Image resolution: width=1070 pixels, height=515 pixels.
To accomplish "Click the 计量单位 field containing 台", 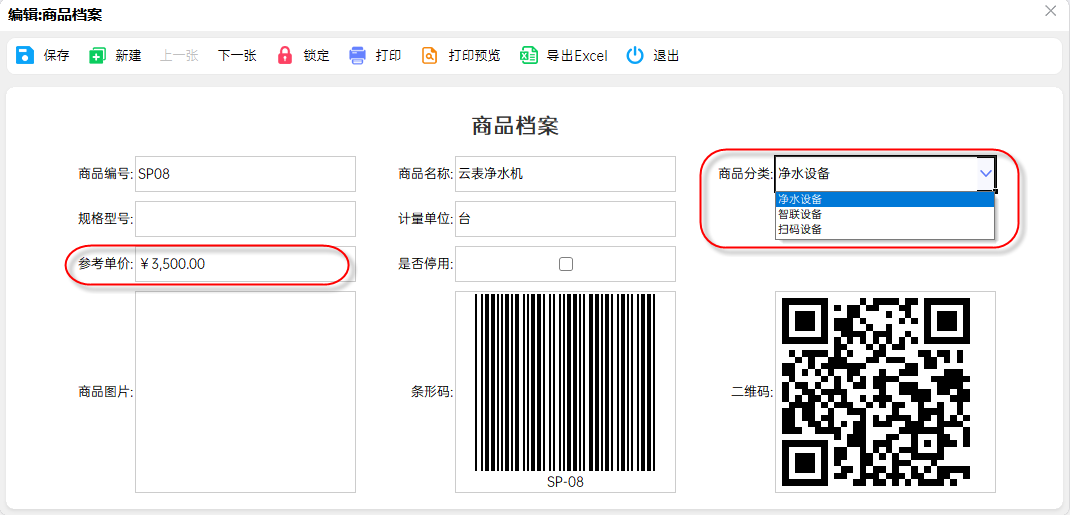I will (x=565, y=219).
